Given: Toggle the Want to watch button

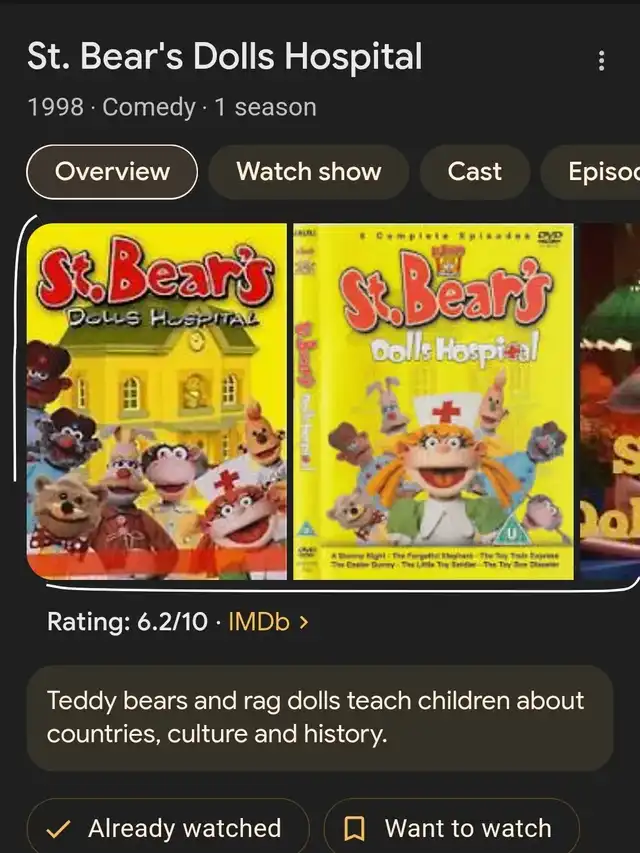Looking at the screenshot, I should pyautogui.click(x=452, y=827).
